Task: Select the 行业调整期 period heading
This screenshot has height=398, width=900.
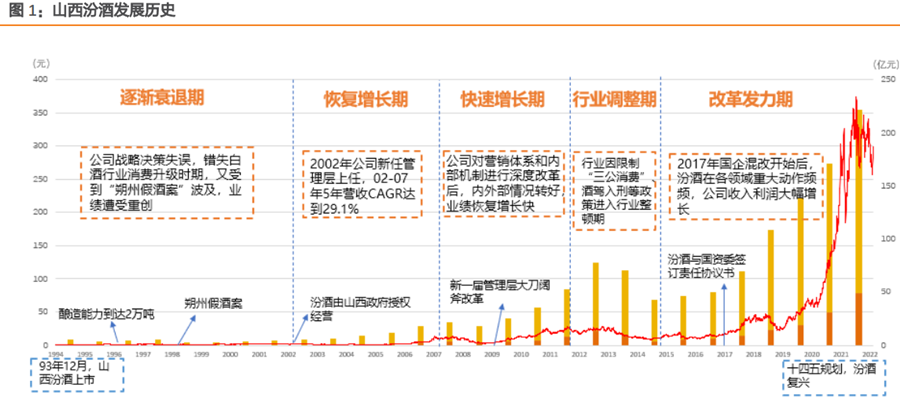Action: click(614, 100)
